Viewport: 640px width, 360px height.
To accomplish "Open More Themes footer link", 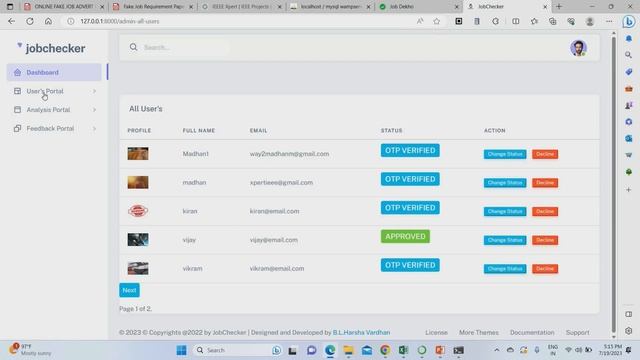I will 479,333.
